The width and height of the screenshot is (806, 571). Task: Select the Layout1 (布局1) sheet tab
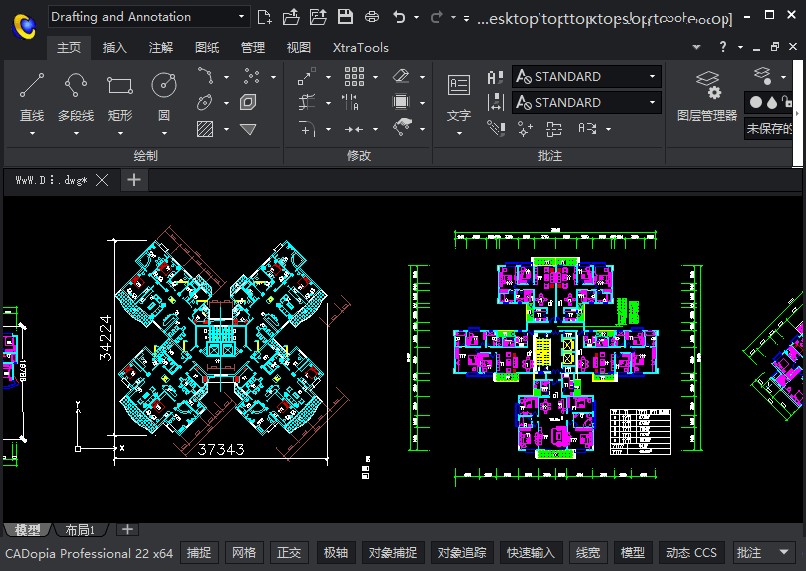pos(80,529)
